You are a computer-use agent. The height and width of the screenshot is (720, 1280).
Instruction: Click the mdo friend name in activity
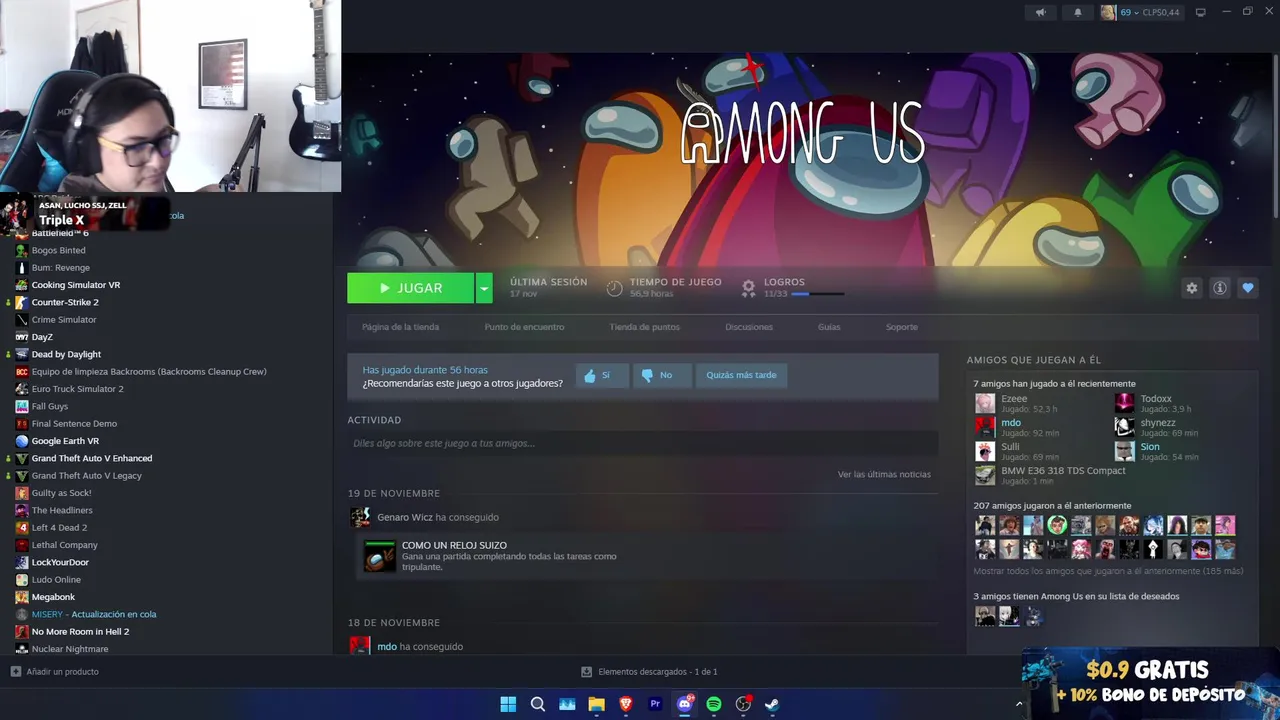[386, 647]
